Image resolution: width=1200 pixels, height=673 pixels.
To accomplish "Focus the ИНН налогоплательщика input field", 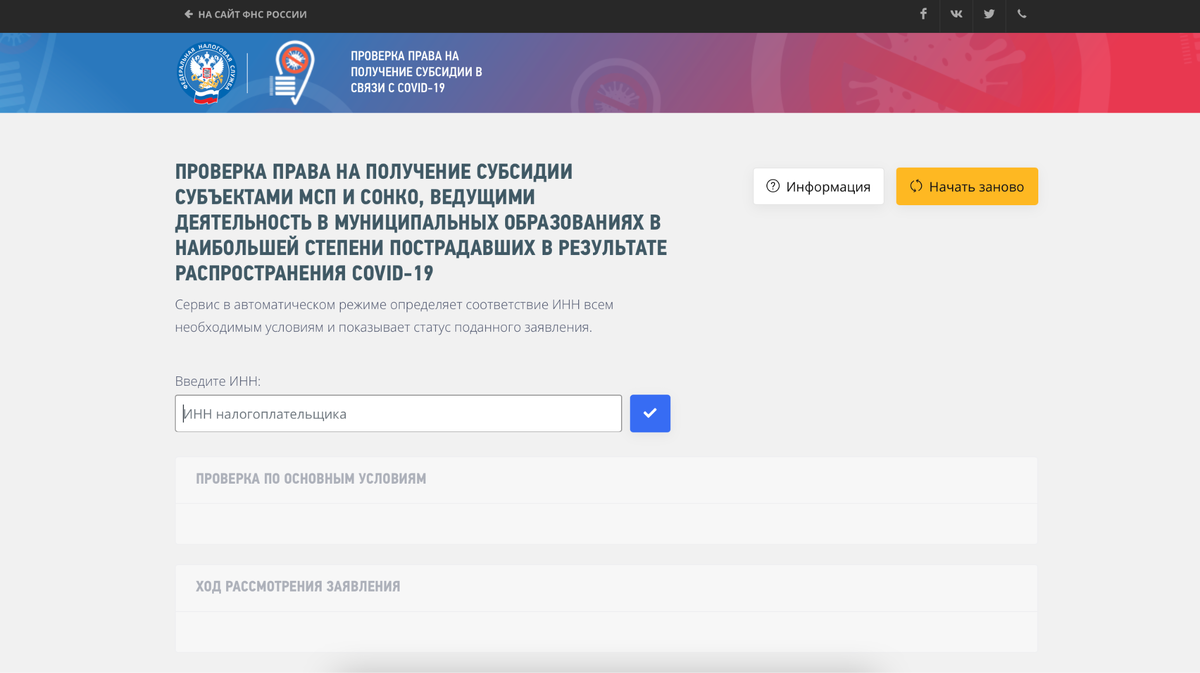I will (398, 413).
